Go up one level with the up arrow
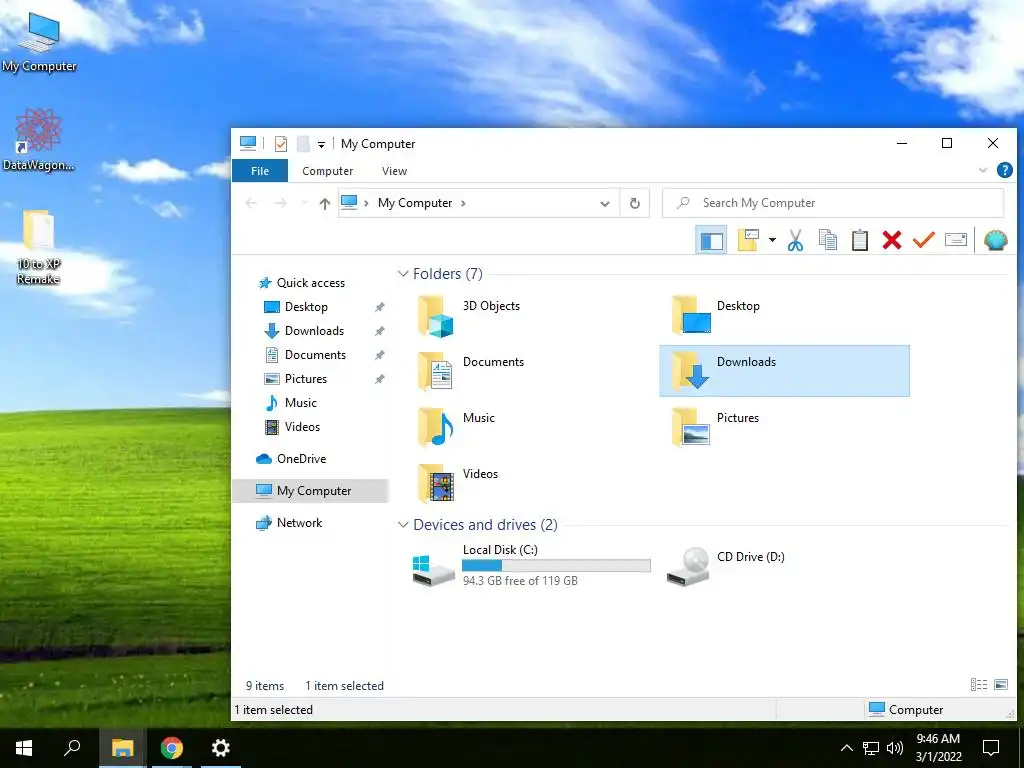1024x768 pixels. click(325, 203)
